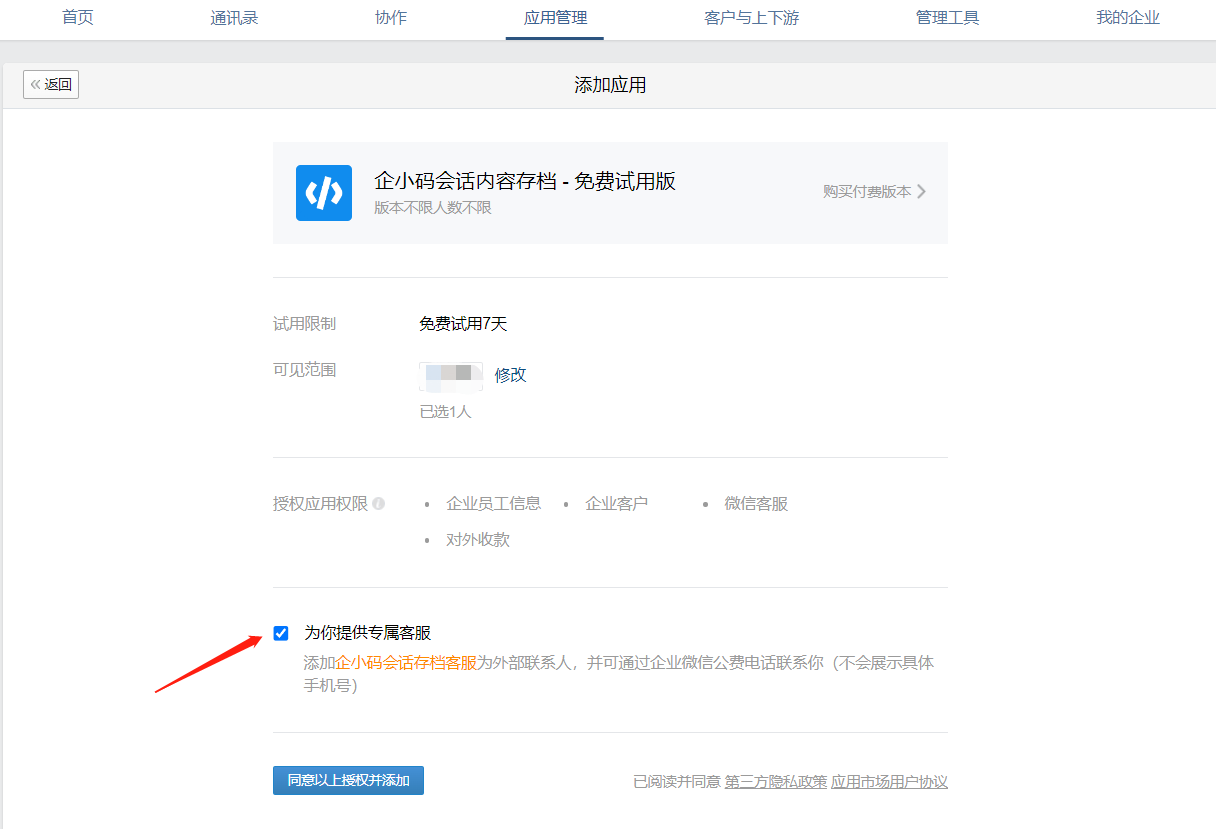Open the 首页 tab
Viewport: 1216px width, 829px height.
[x=78, y=18]
